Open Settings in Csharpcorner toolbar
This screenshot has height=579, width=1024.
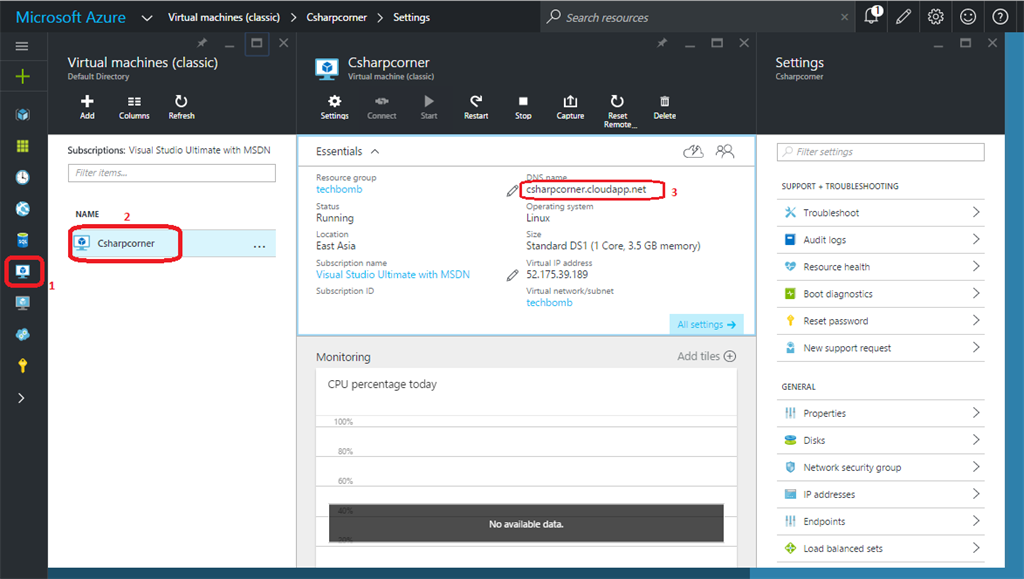pyautogui.click(x=334, y=107)
